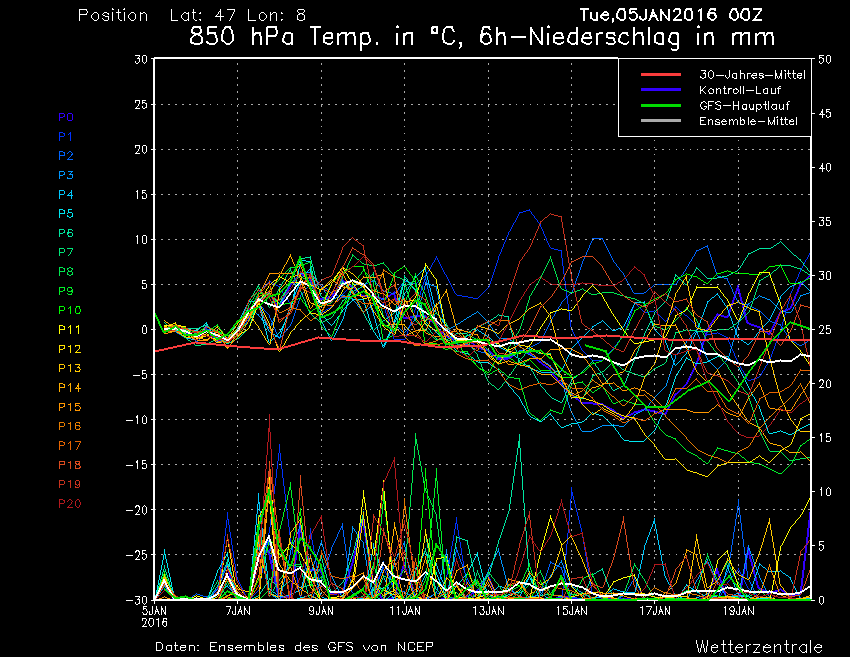The width and height of the screenshot is (850, 657).
Task: Click the Position Lat 47 Lon 8 text
Action: pos(192,16)
